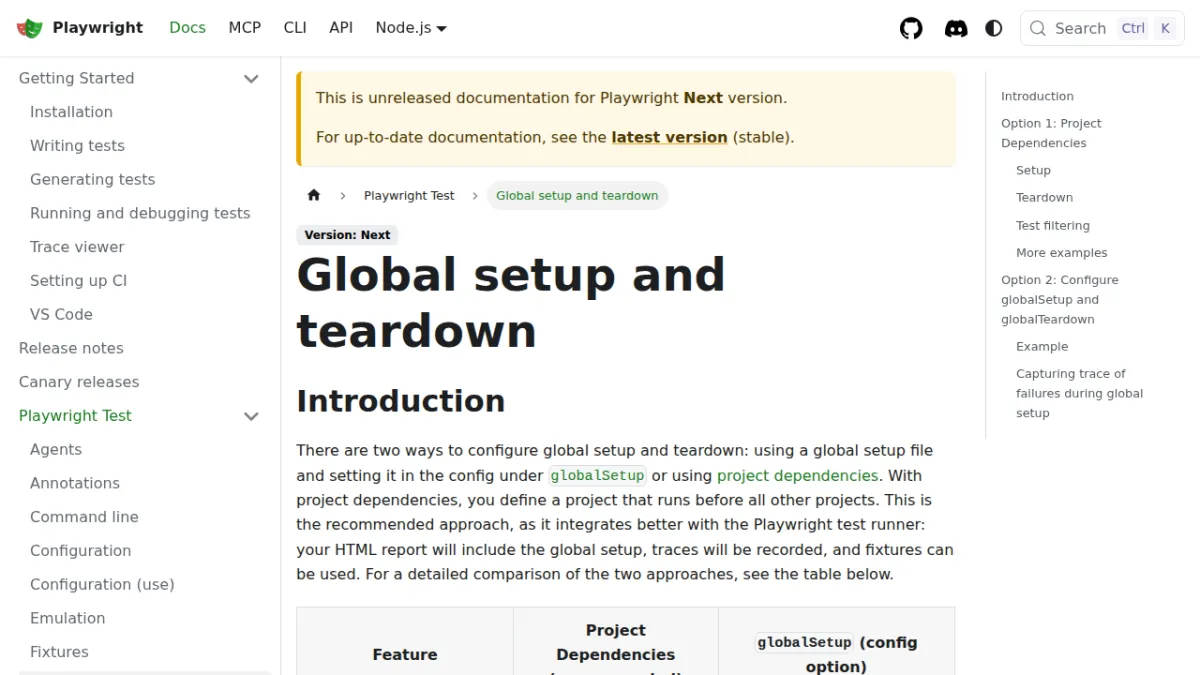Follow the latest version link

669,137
